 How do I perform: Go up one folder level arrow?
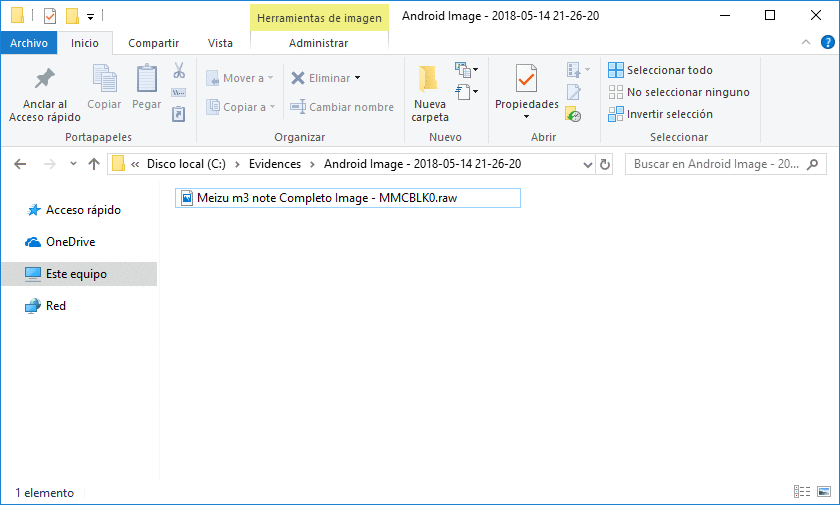(94, 164)
